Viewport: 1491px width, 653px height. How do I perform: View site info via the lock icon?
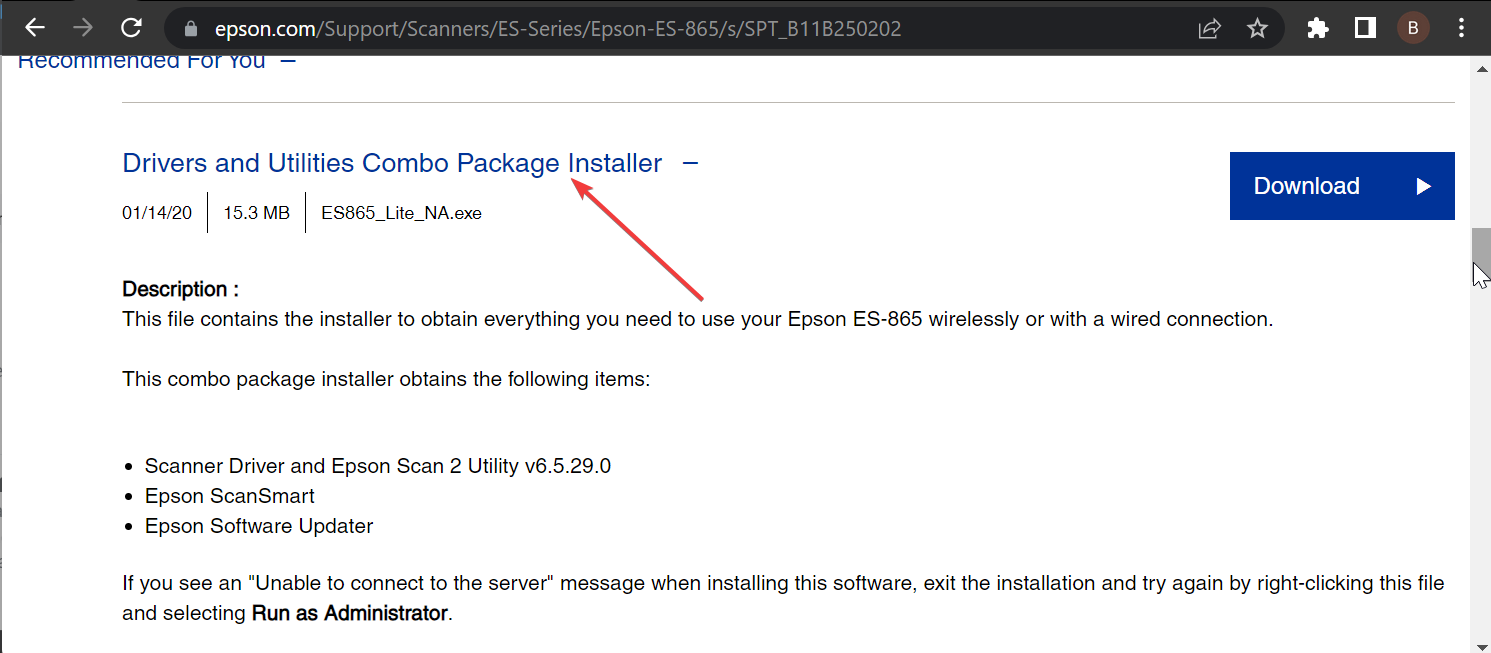(x=192, y=29)
